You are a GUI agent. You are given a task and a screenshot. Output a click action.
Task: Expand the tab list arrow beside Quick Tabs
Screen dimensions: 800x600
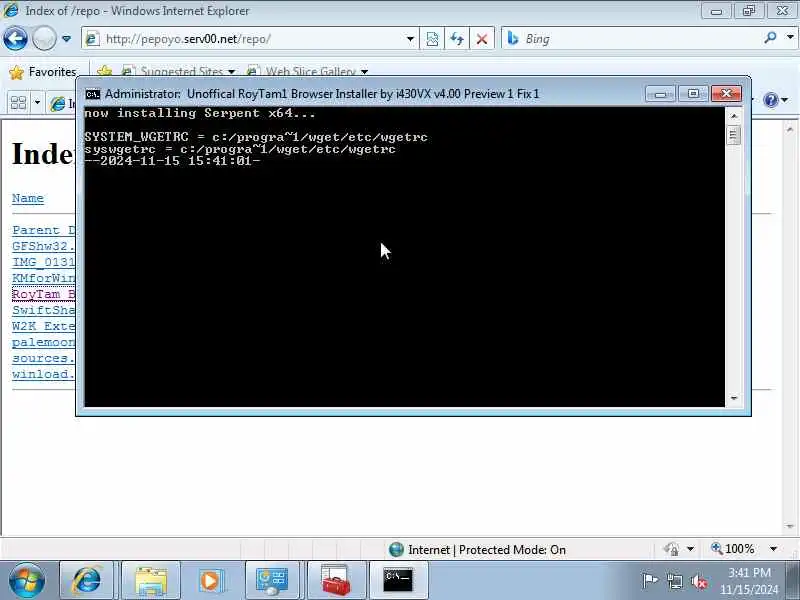37,103
